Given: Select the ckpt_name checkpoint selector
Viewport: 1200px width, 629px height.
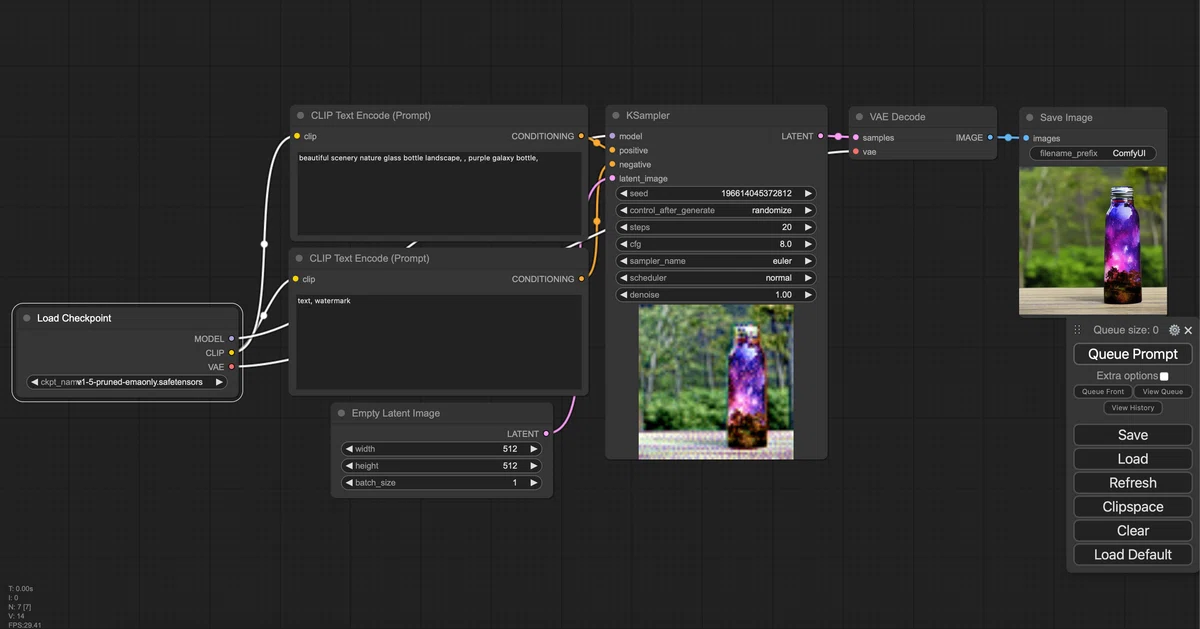Looking at the screenshot, I should coord(127,381).
